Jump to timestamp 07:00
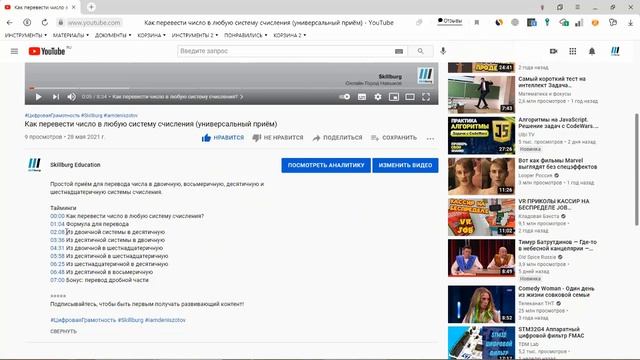This screenshot has height=360, width=640. point(58,280)
